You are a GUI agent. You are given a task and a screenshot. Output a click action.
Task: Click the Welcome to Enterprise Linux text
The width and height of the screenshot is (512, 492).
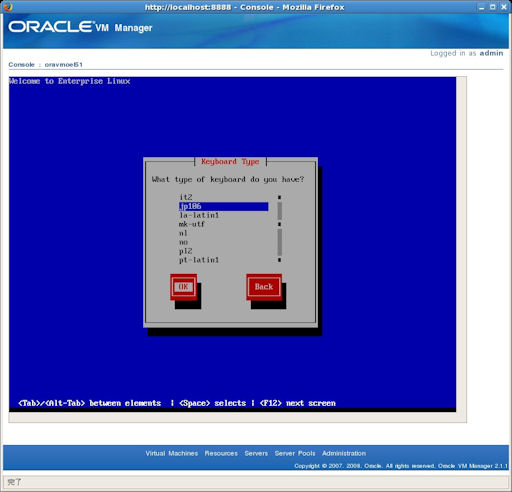pos(69,81)
